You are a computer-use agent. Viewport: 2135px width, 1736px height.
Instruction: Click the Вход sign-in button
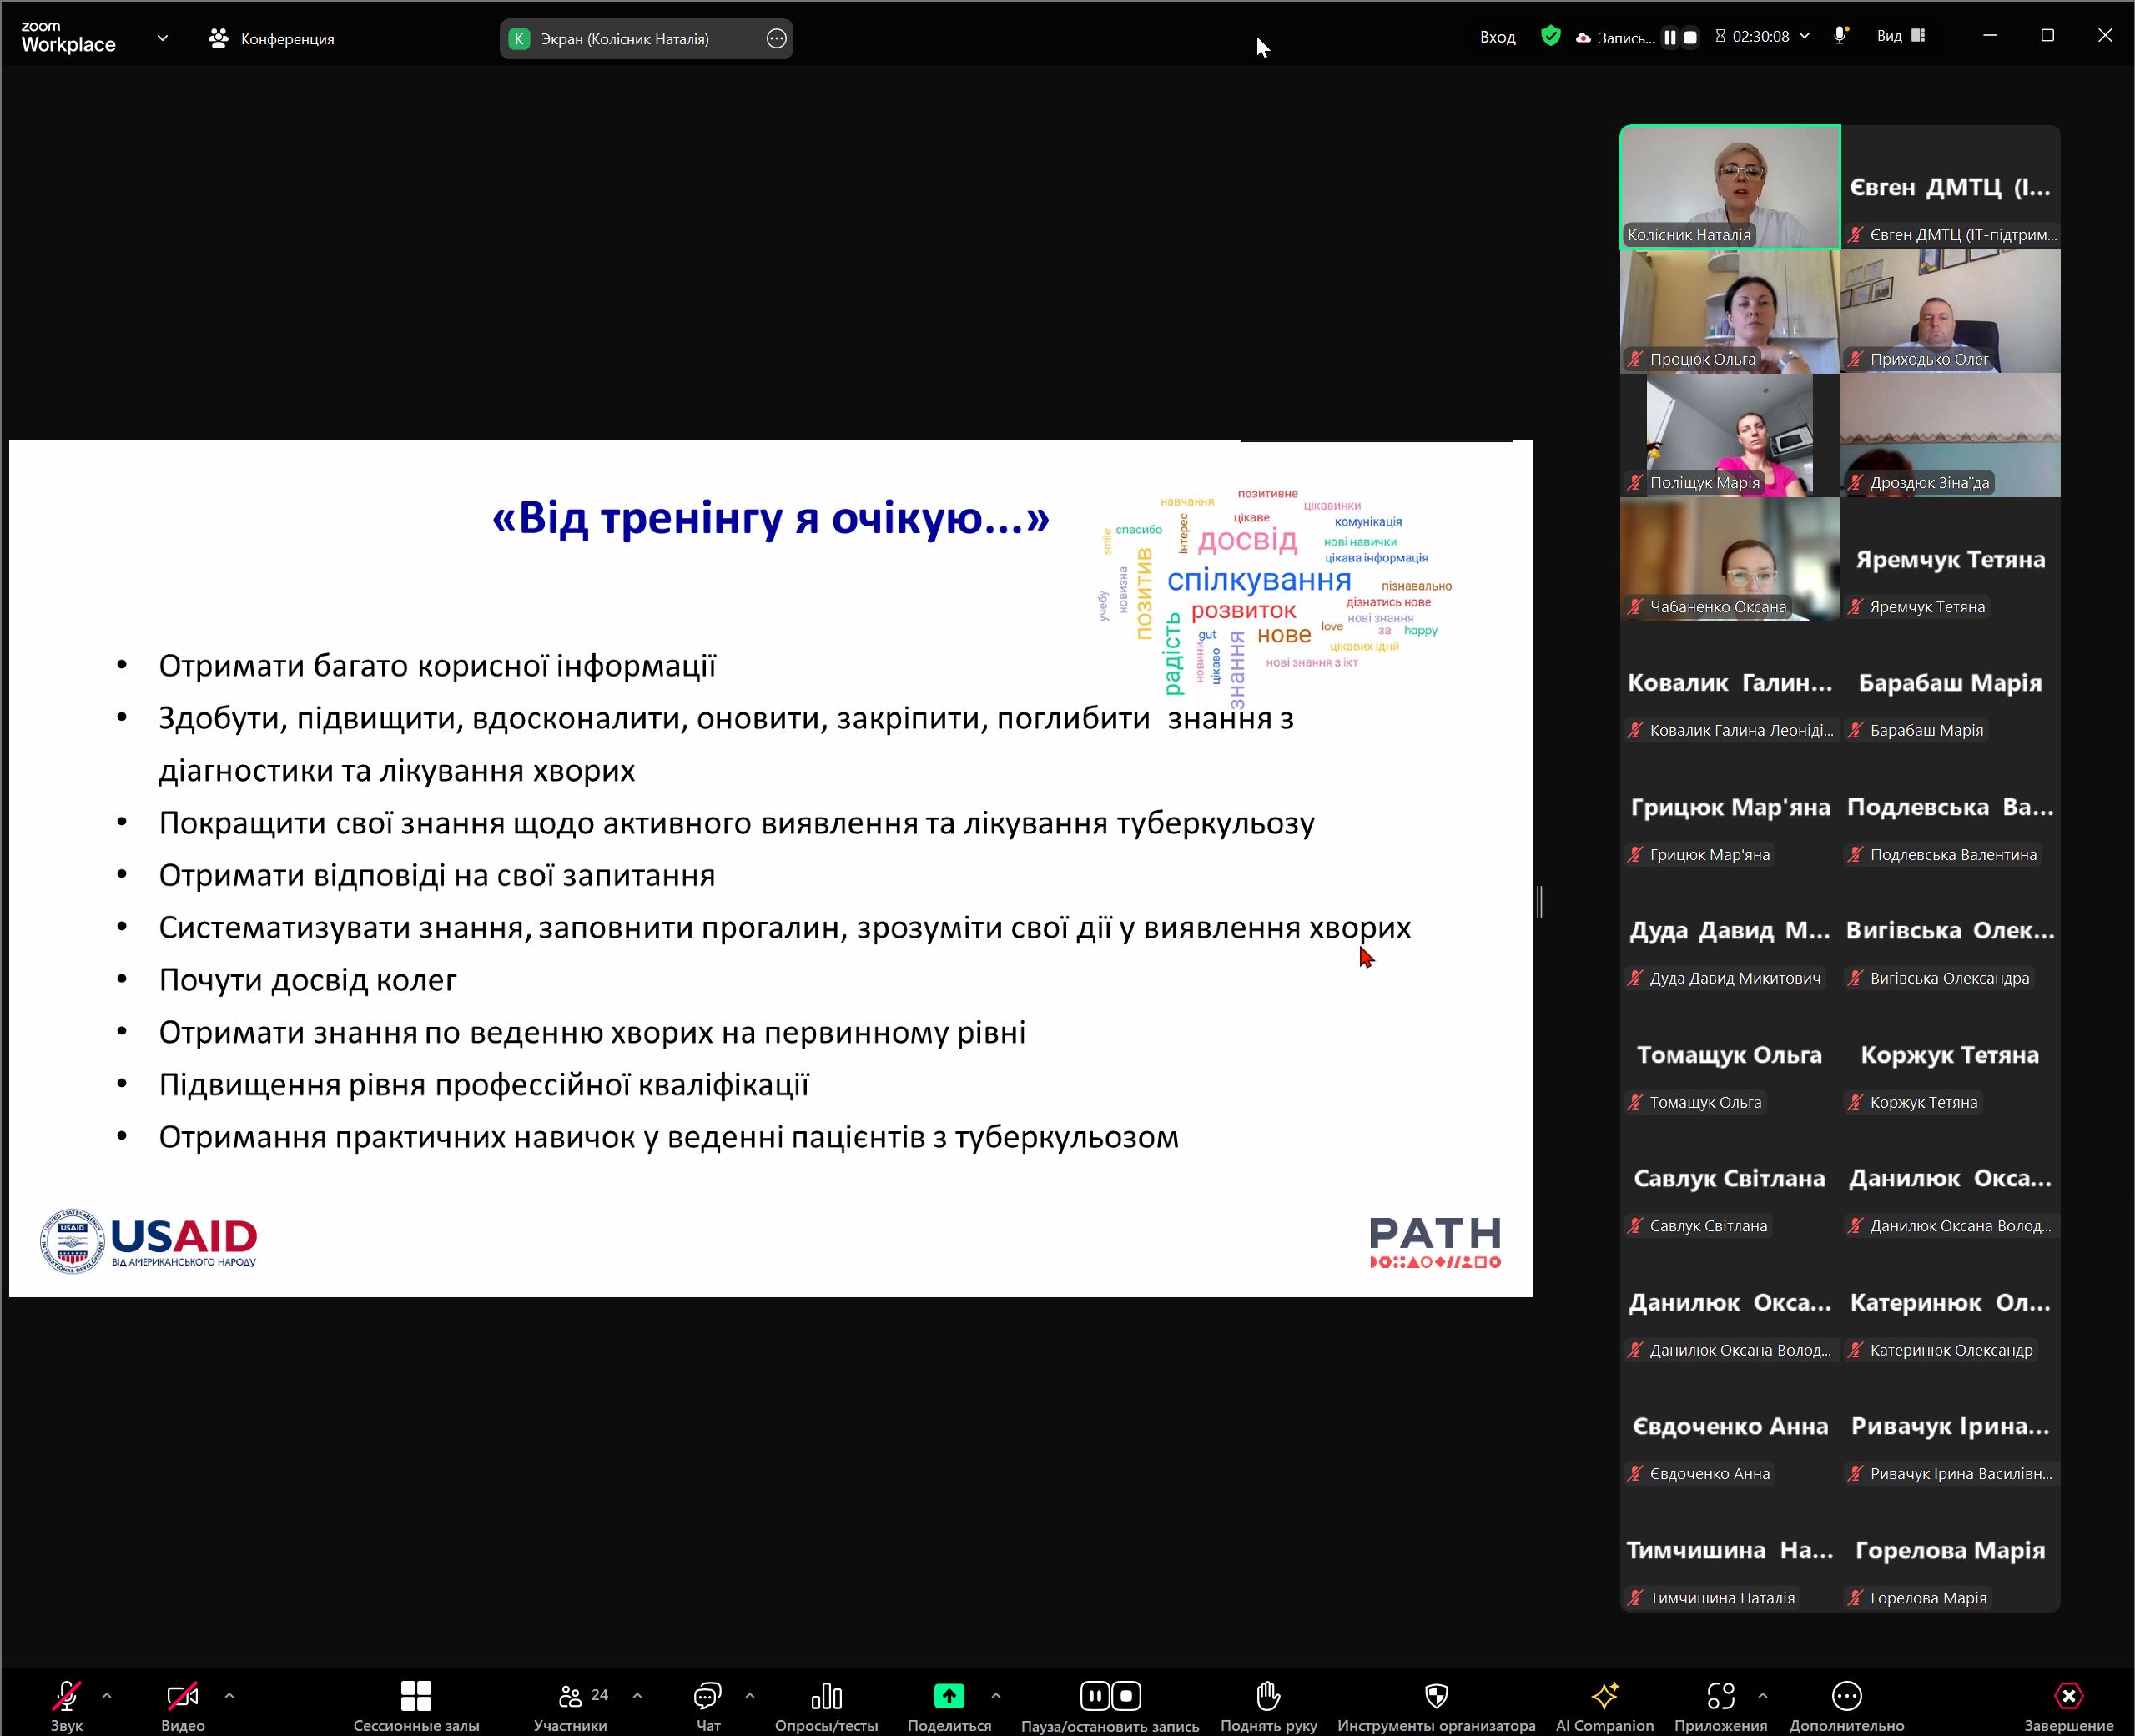(x=1497, y=37)
